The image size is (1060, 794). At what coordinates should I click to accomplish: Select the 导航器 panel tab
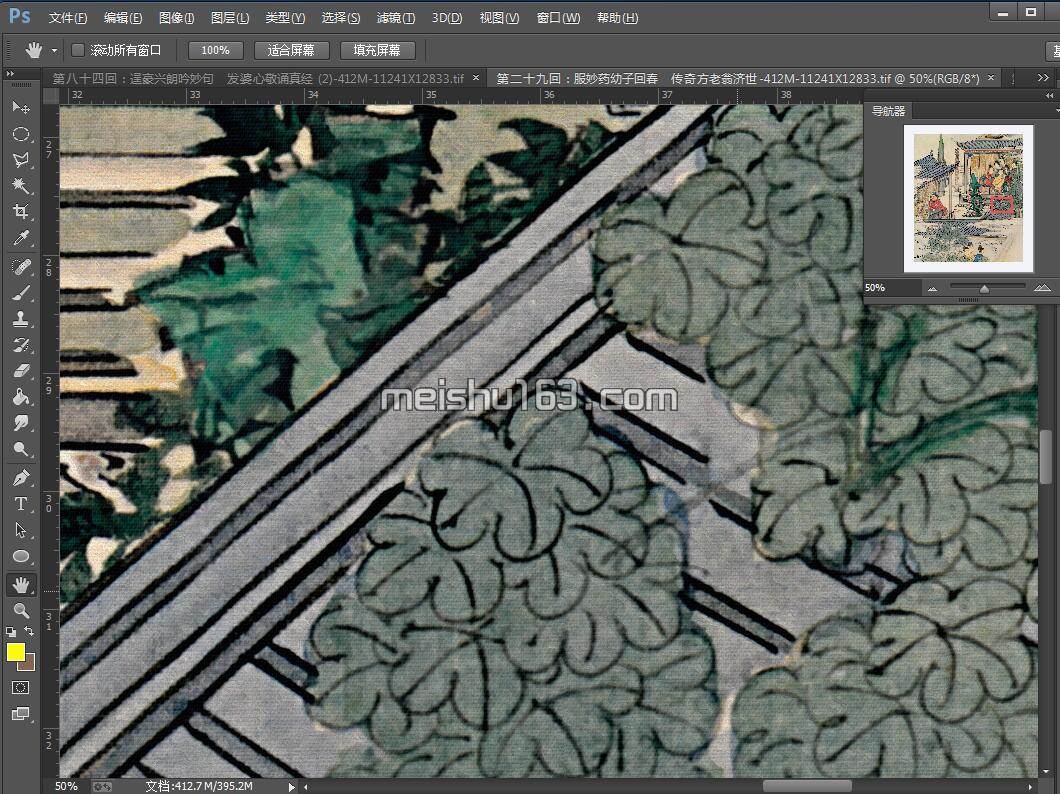click(888, 111)
